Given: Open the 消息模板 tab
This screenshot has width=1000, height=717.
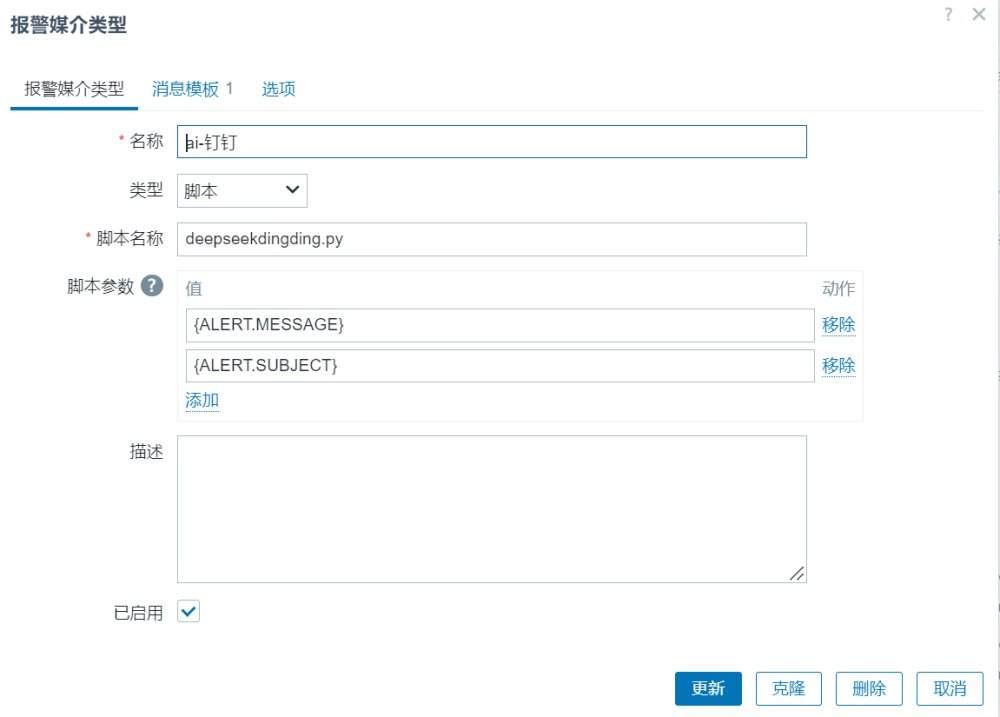Looking at the screenshot, I should [193, 89].
